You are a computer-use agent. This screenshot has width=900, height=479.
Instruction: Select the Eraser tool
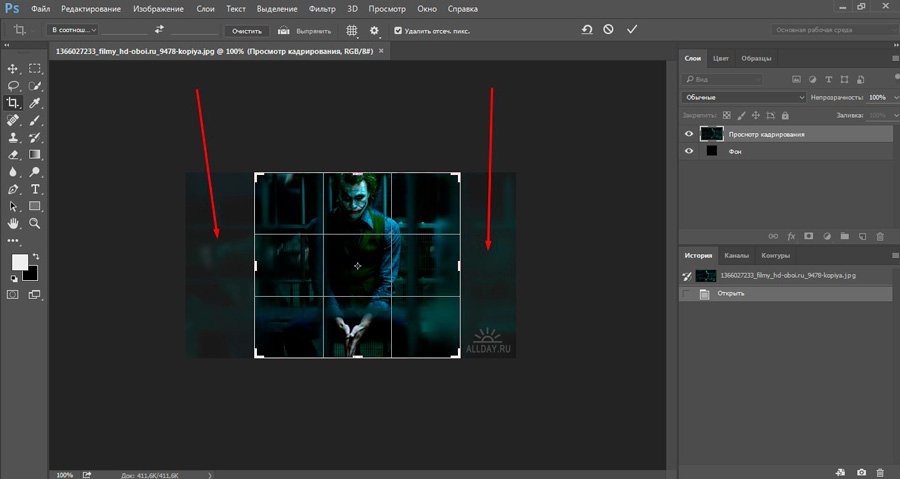pyautogui.click(x=12, y=155)
